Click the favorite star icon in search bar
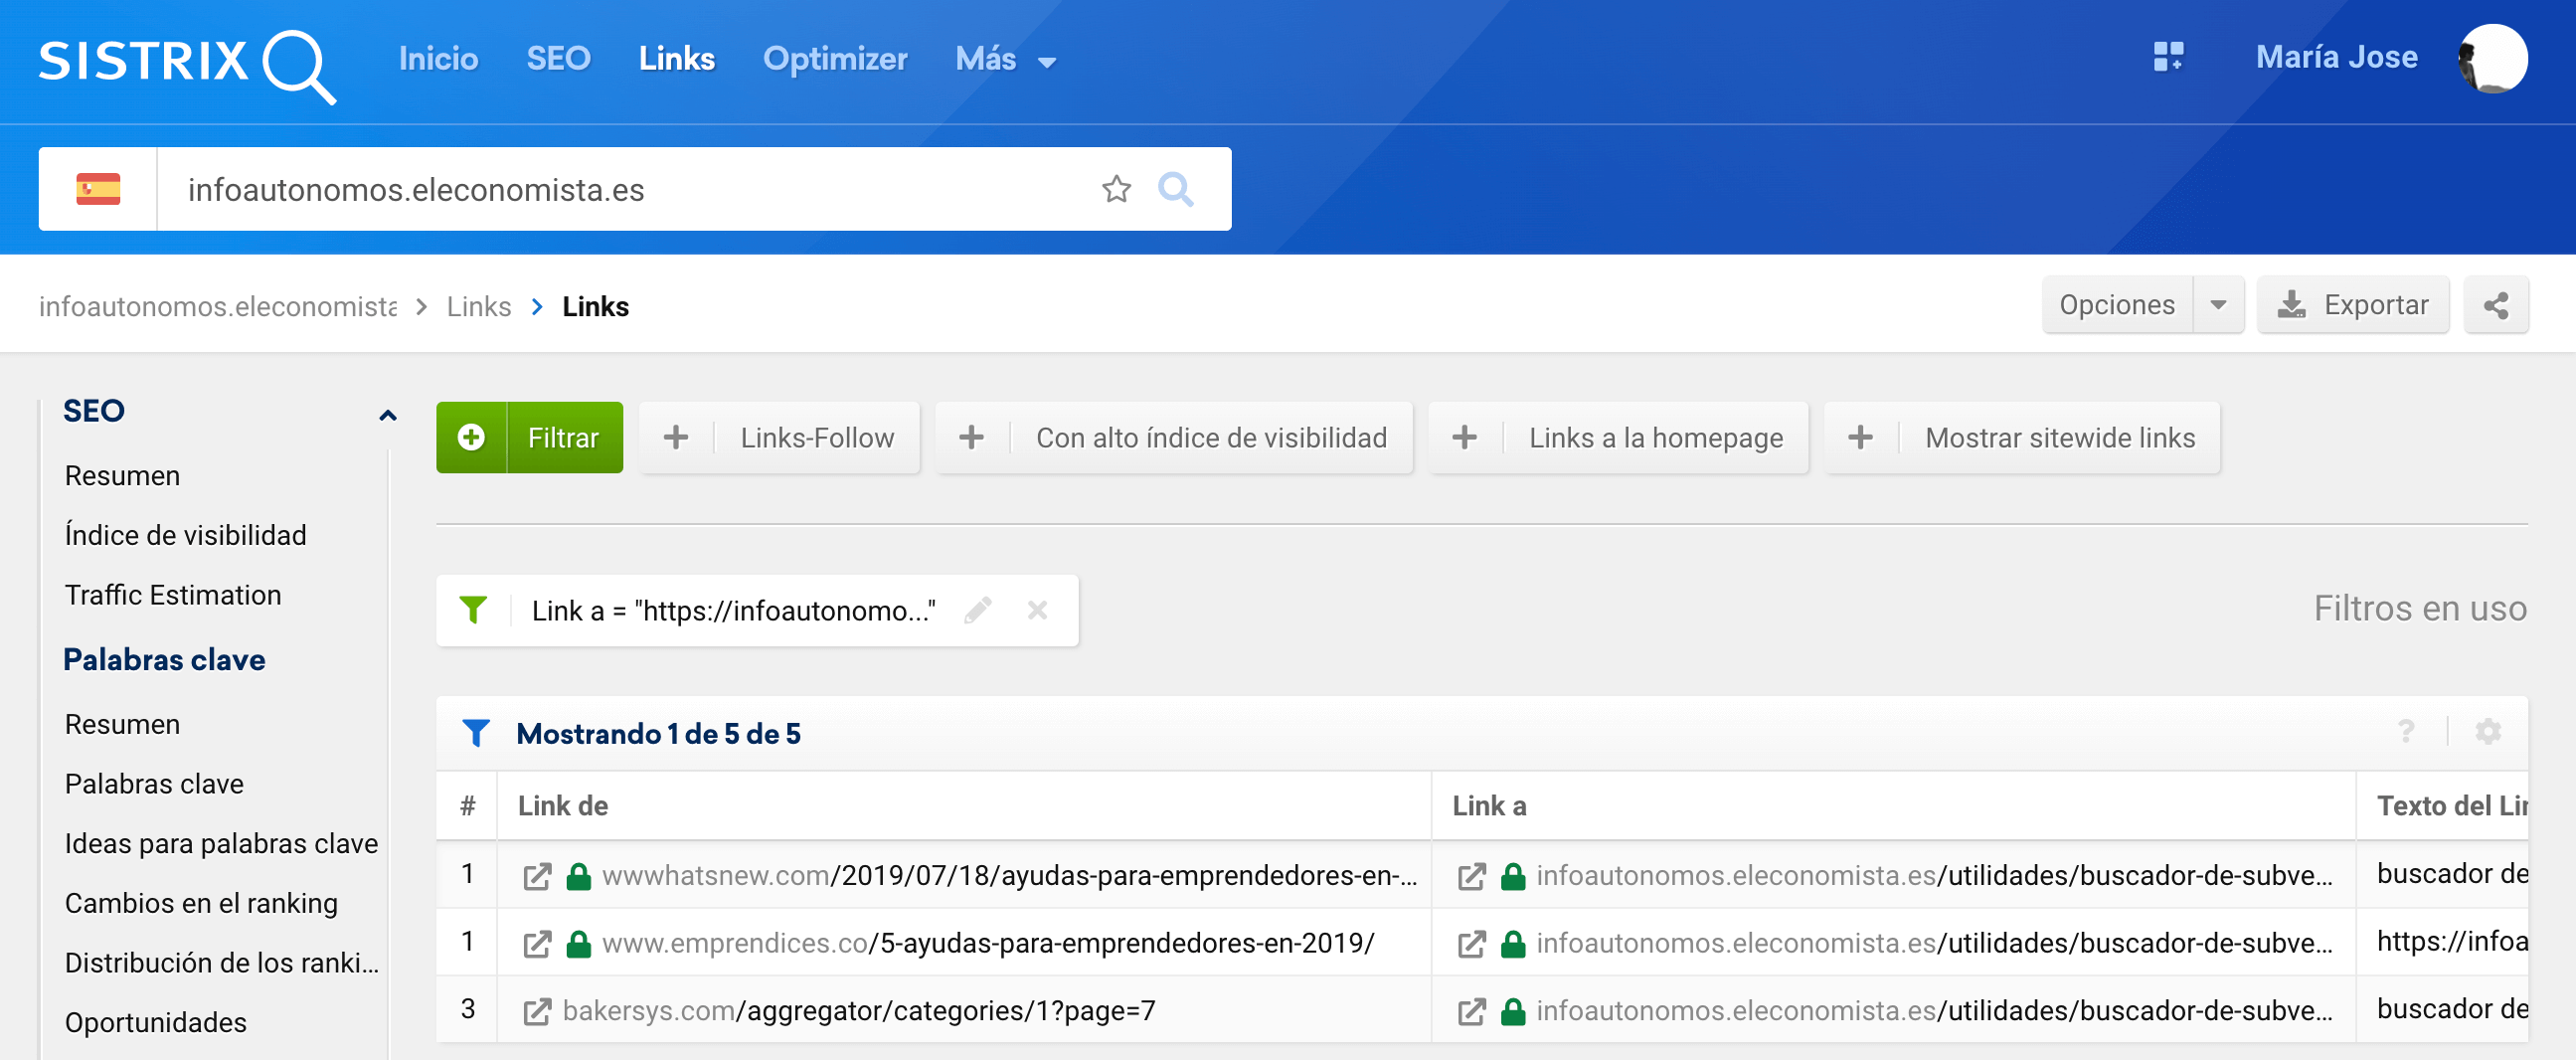The image size is (2576, 1060). [1116, 189]
